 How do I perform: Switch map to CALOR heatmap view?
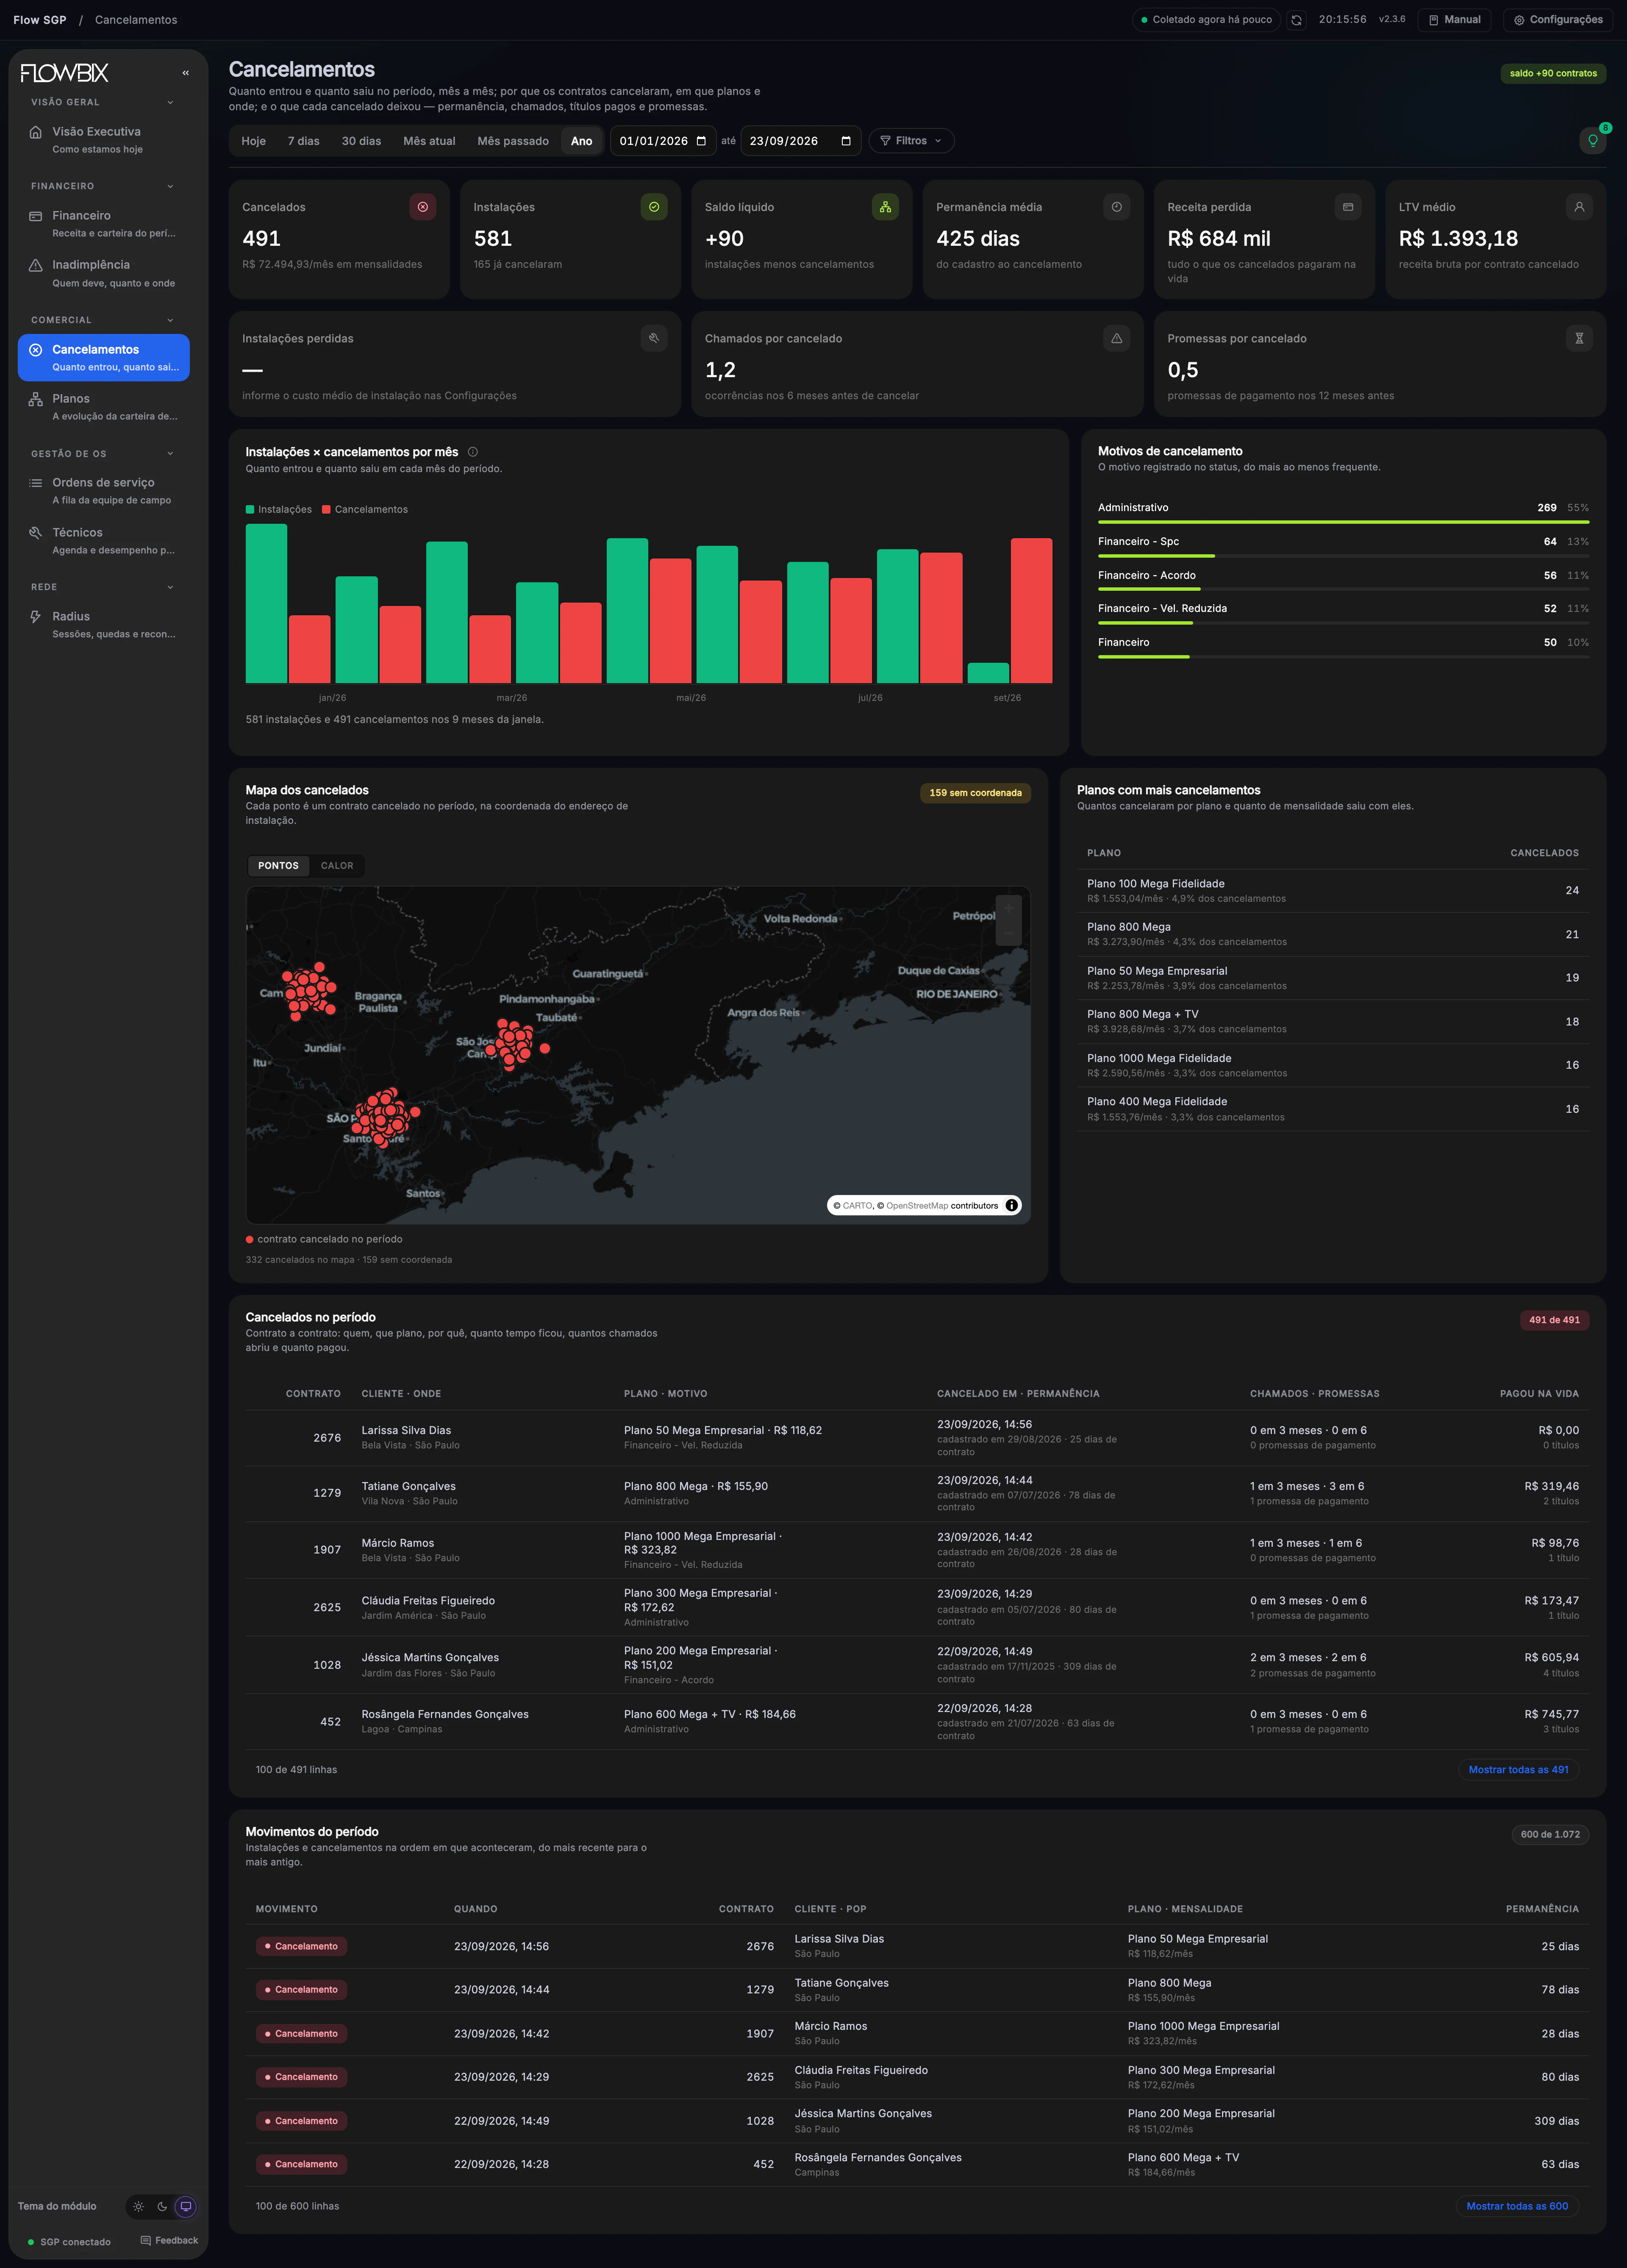point(337,866)
